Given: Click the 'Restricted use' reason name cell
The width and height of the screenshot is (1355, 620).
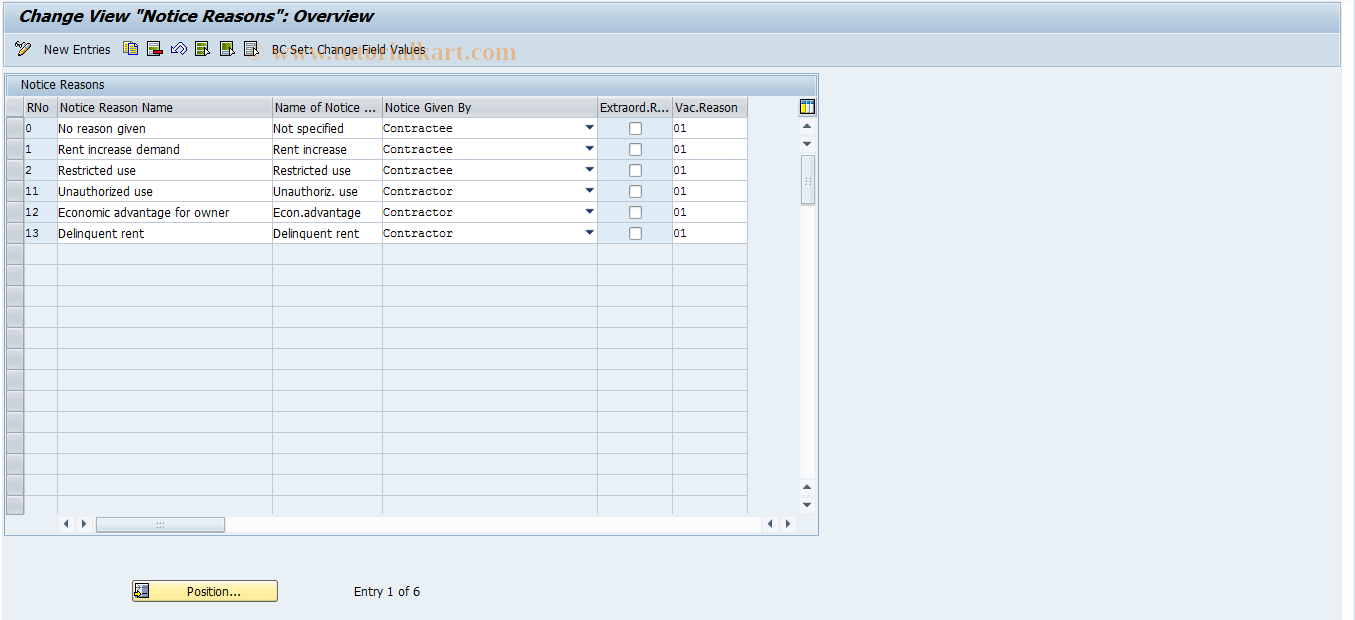Looking at the screenshot, I should coord(164,170).
